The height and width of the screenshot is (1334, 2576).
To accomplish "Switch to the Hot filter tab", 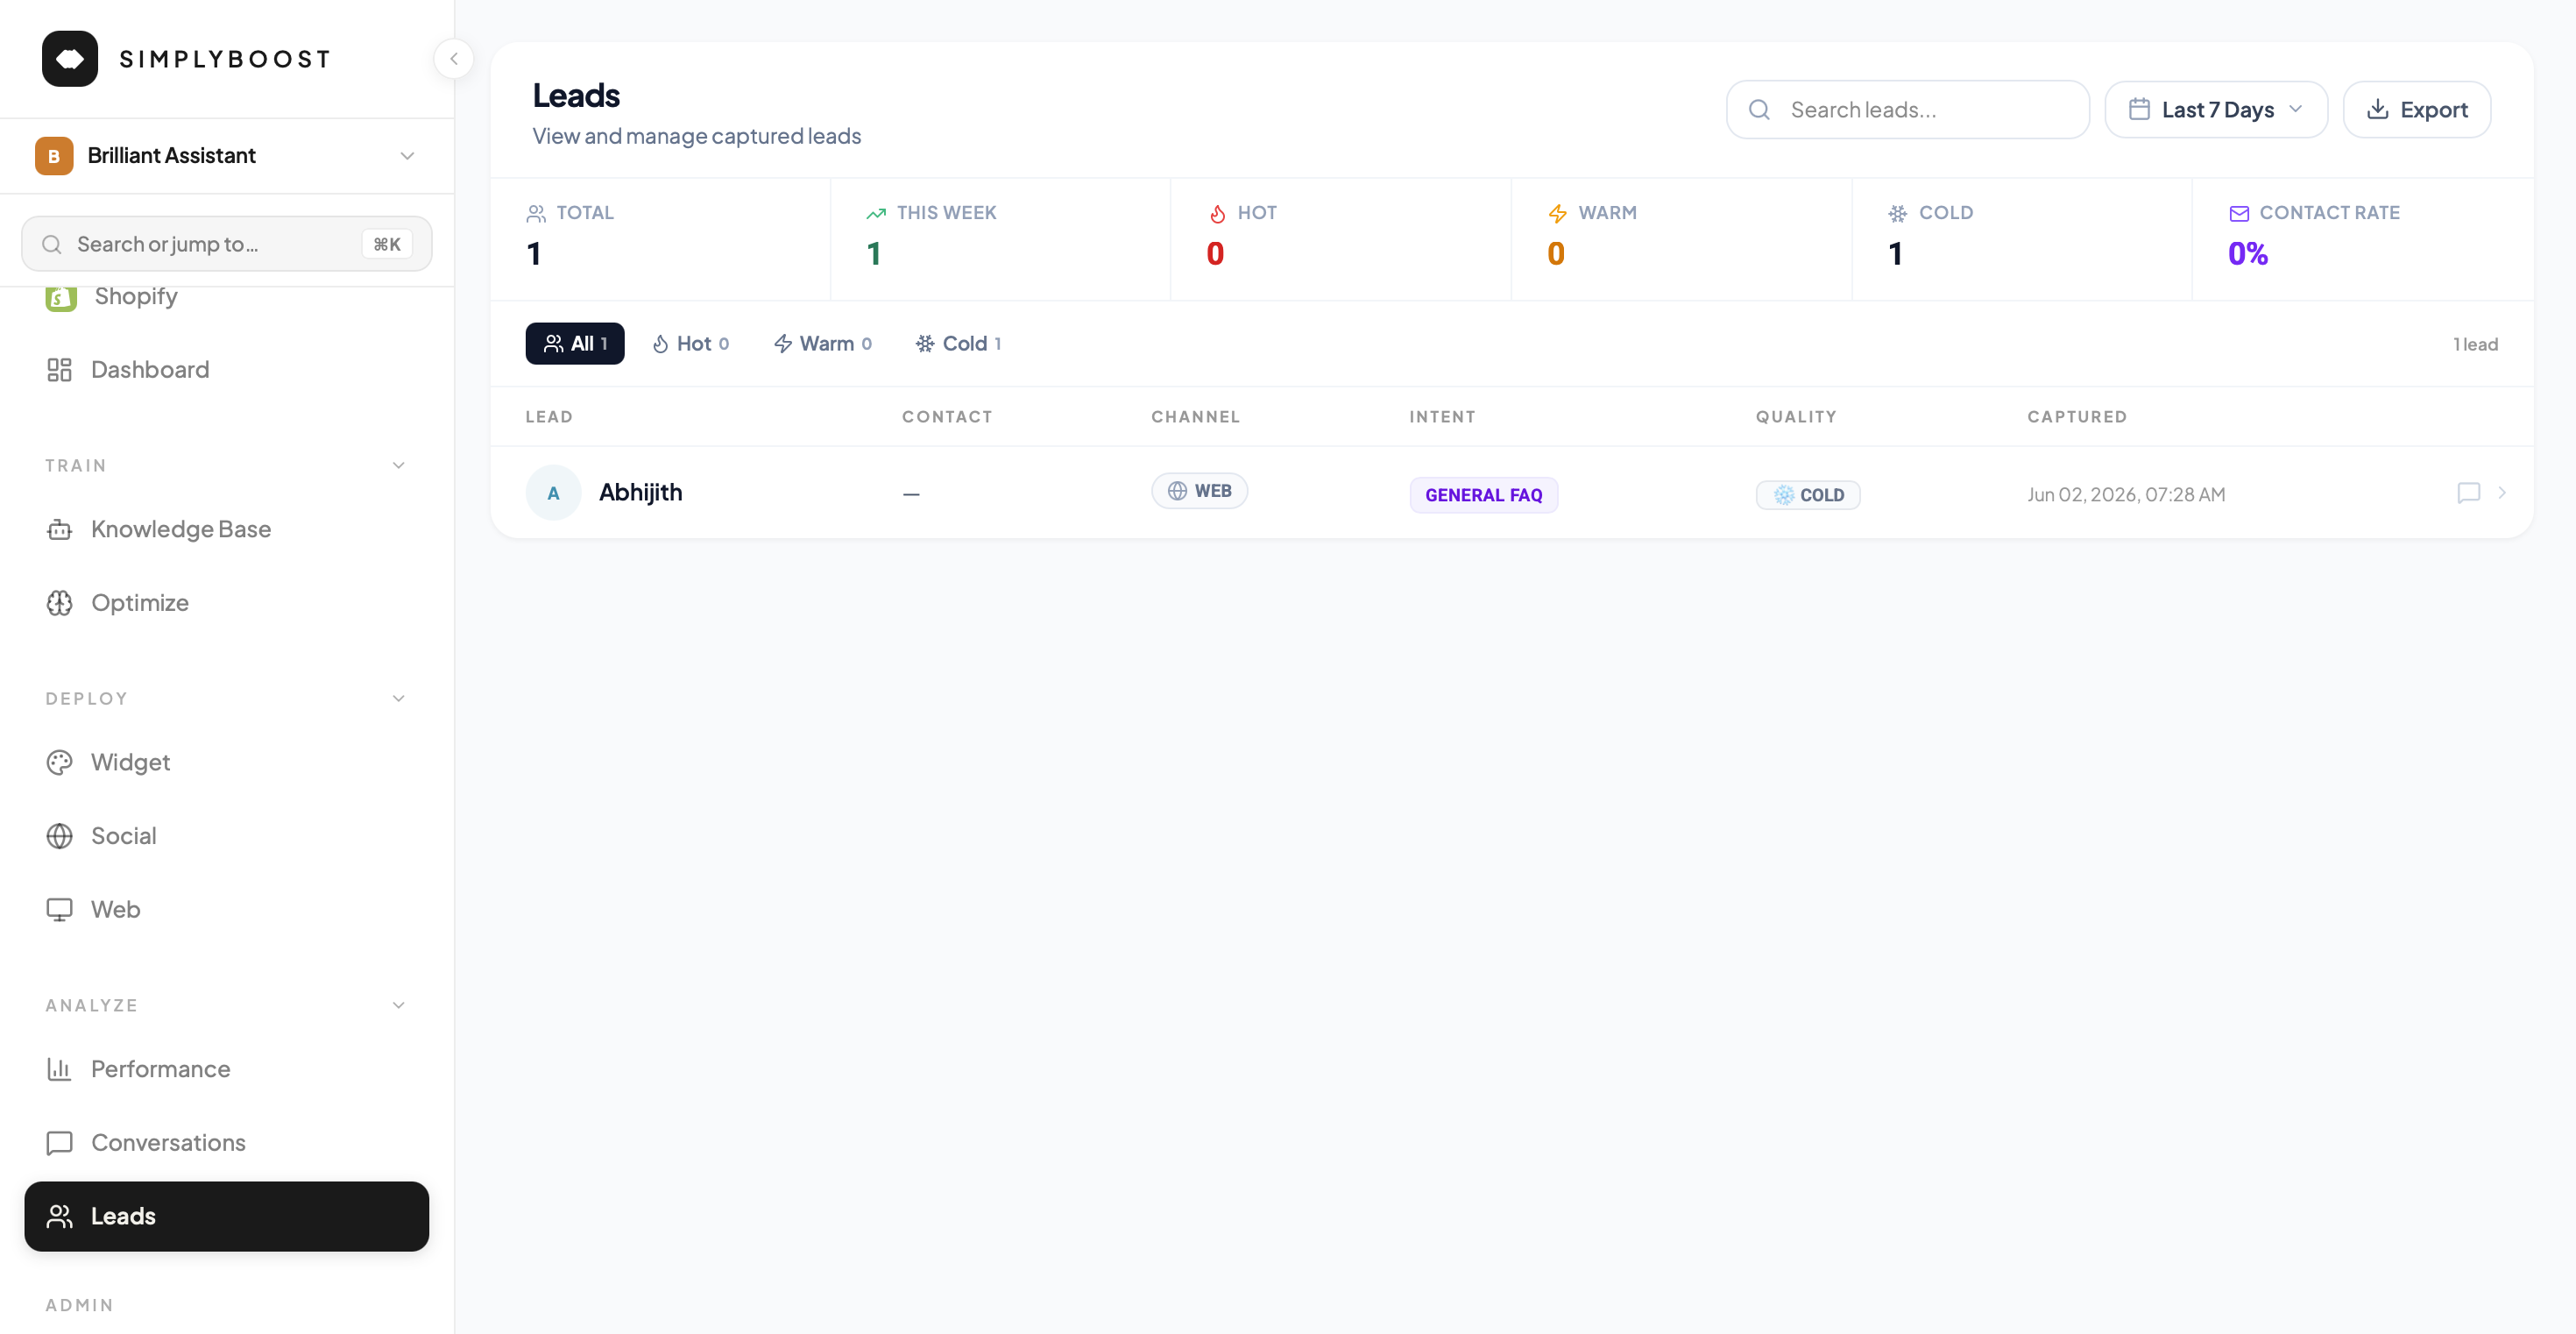I will click(690, 344).
